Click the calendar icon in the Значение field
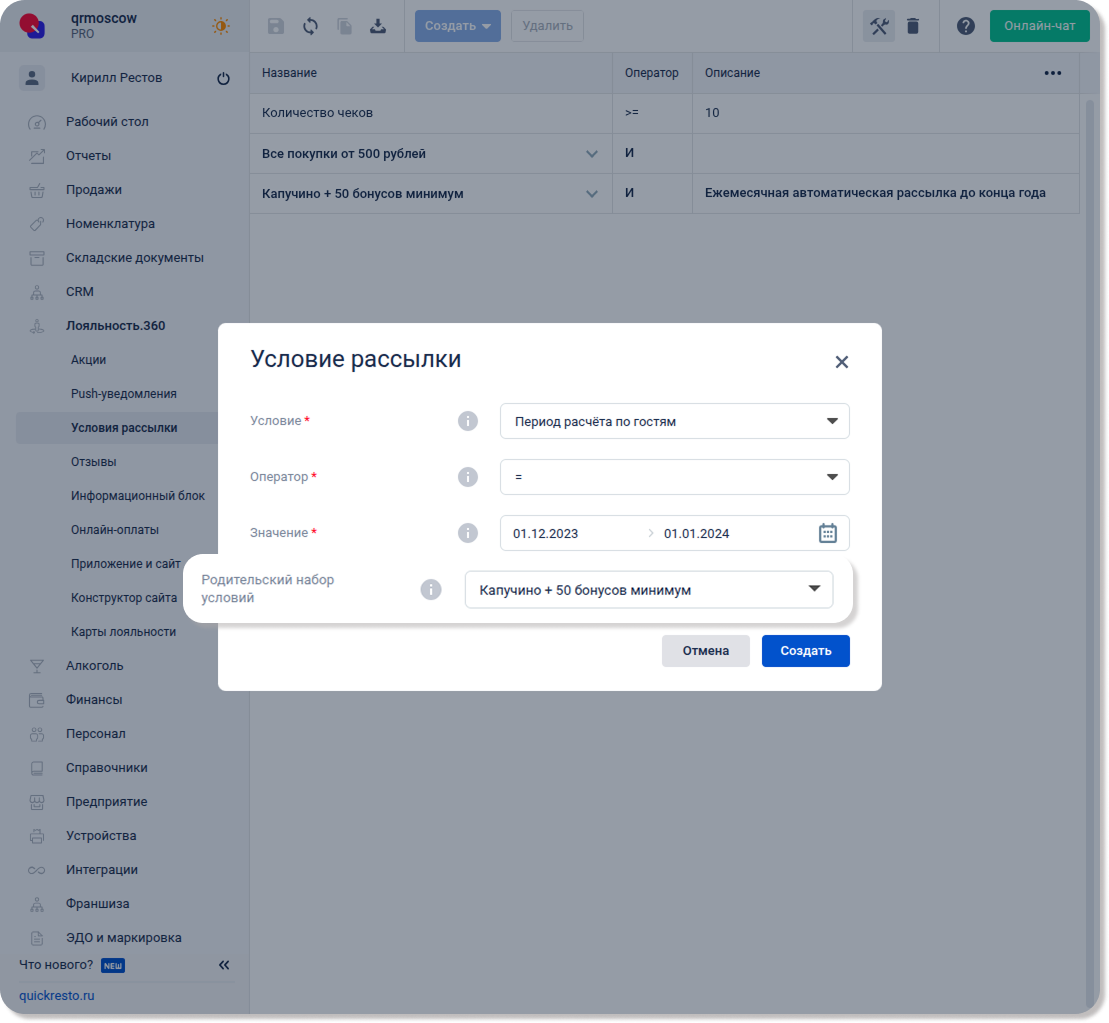 (x=827, y=533)
